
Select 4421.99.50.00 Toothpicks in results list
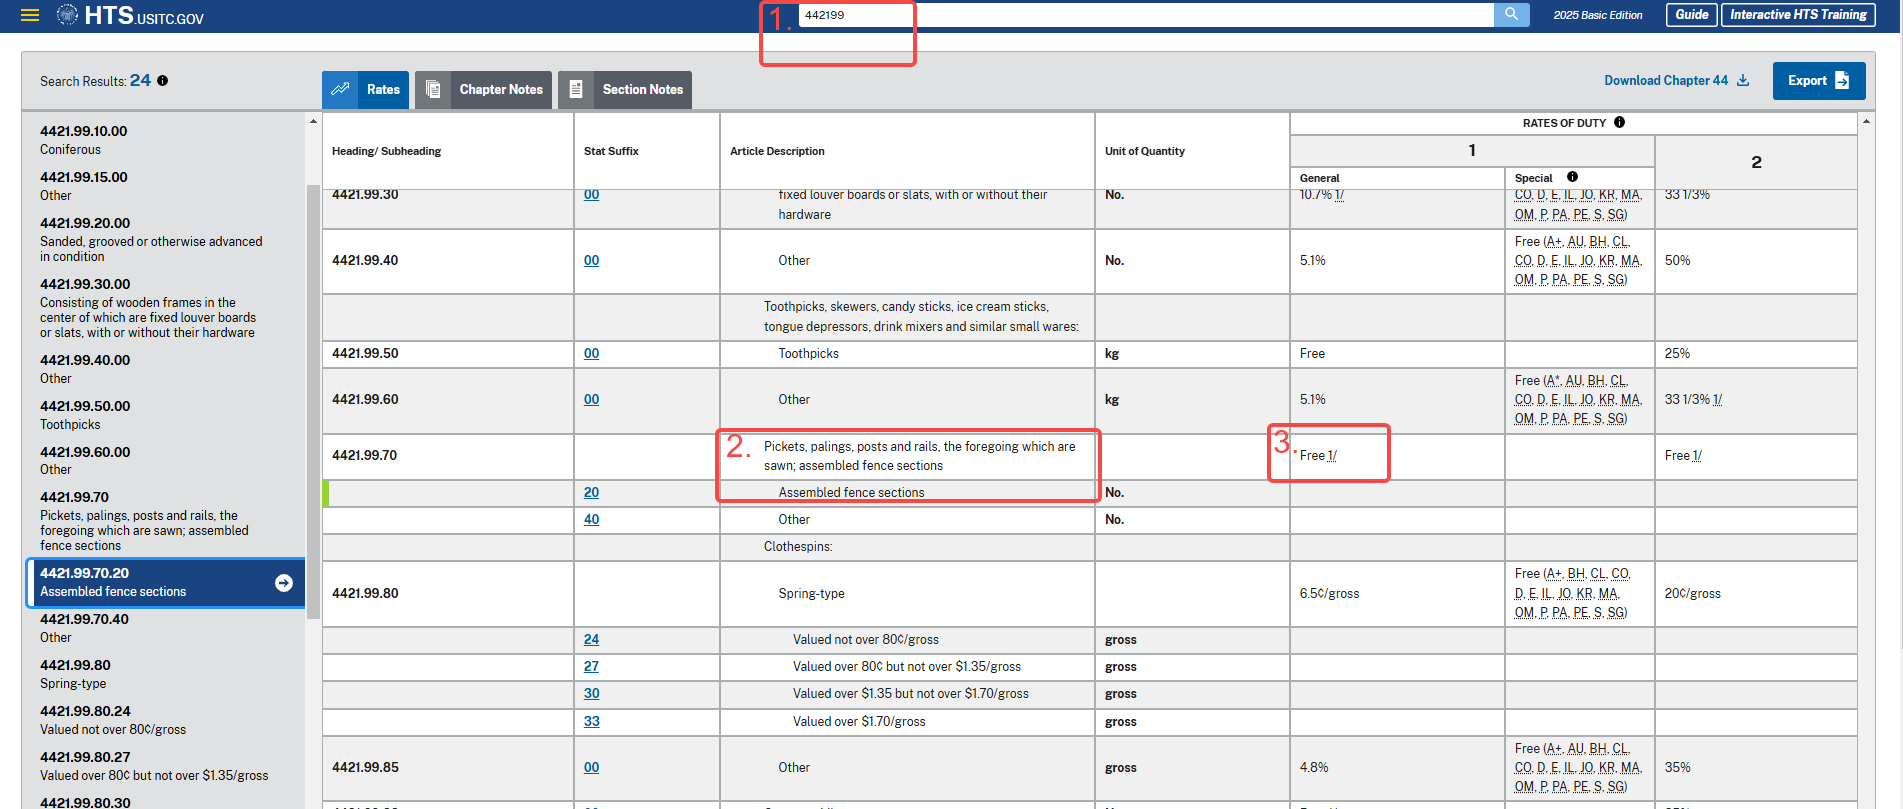point(85,414)
